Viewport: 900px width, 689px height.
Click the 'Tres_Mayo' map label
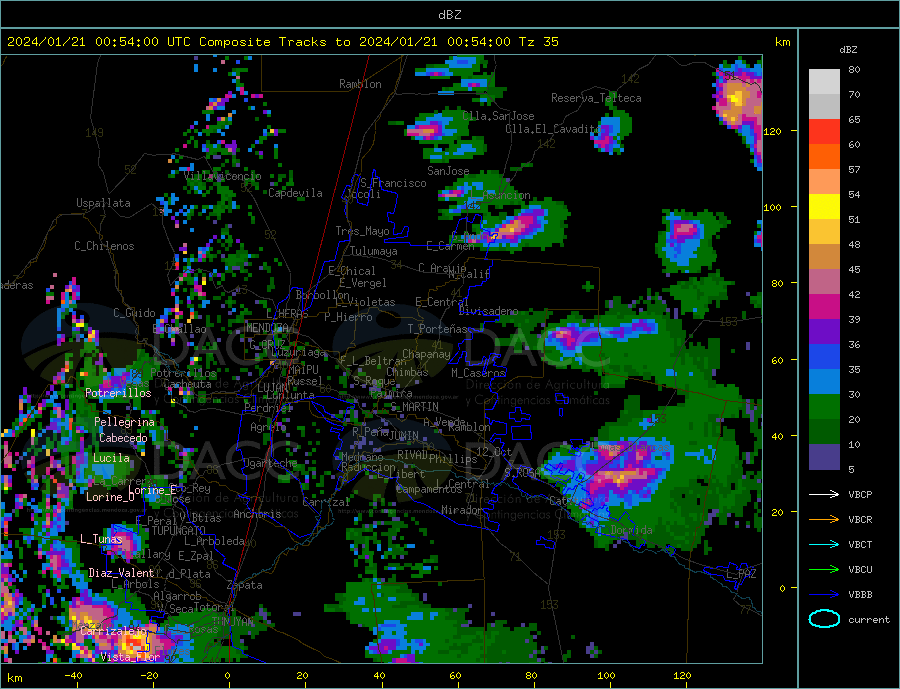point(363,231)
